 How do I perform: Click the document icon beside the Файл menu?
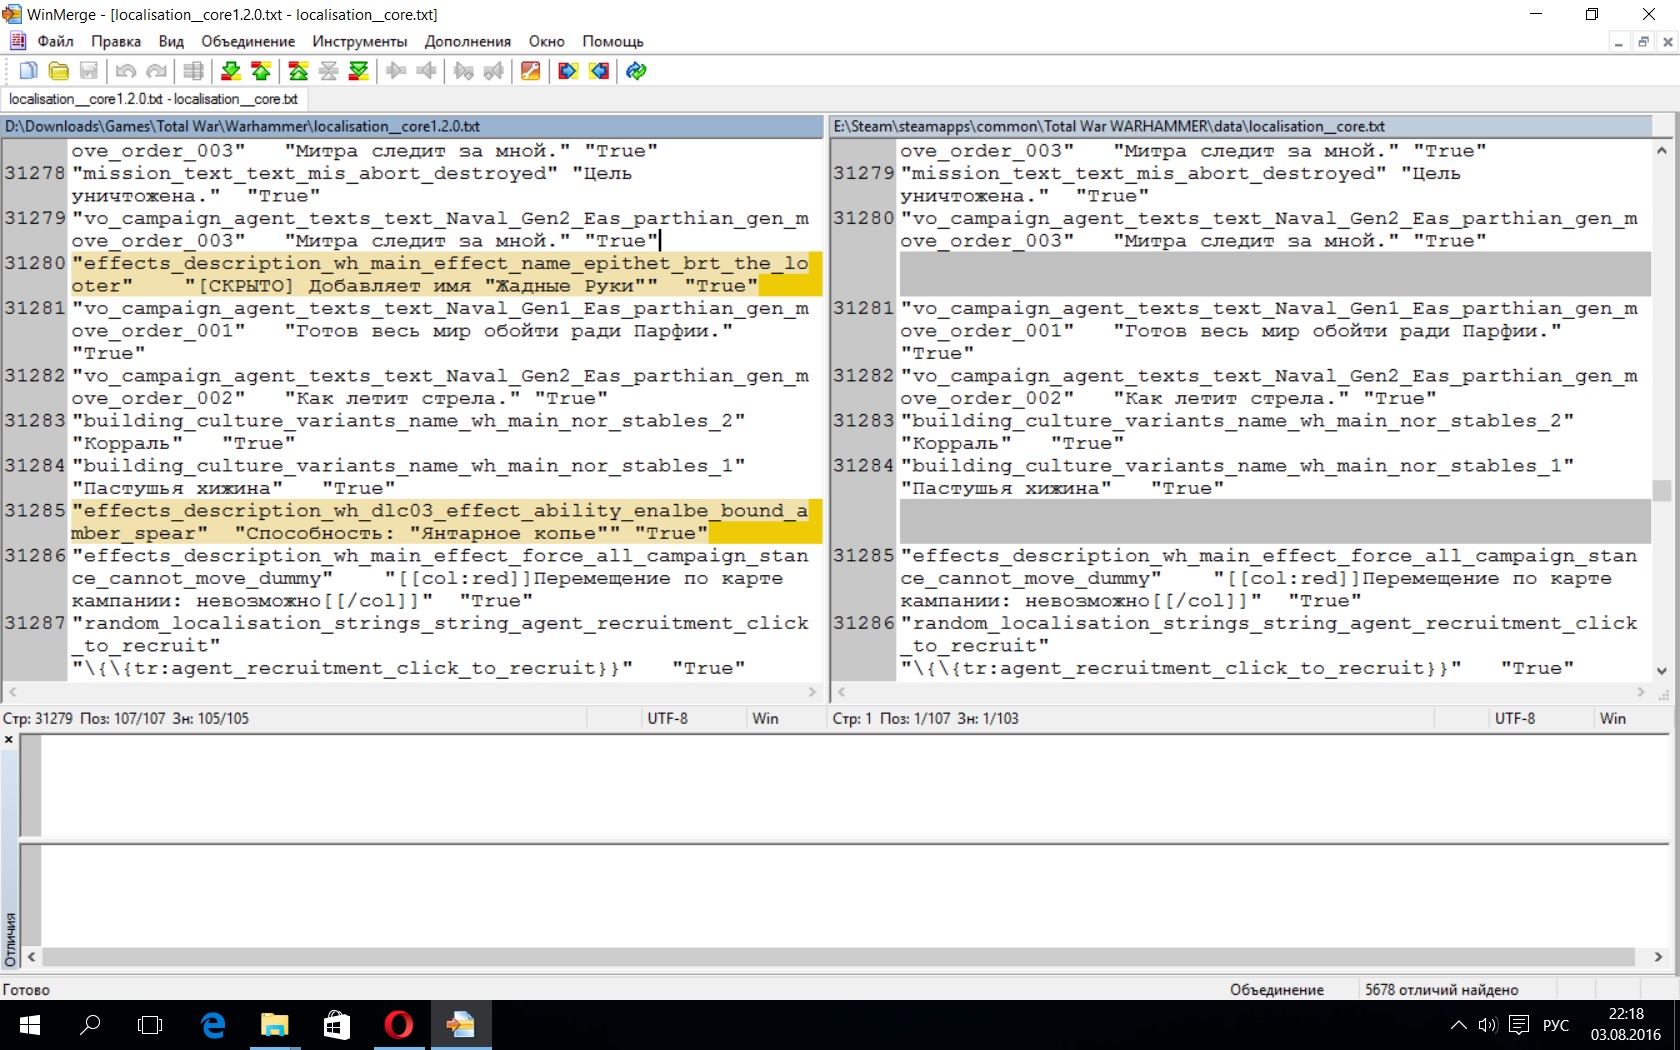(17, 41)
